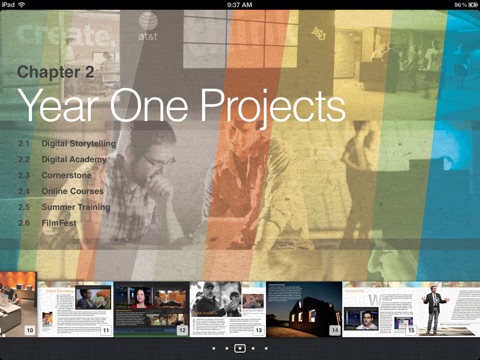Jump to first chapter dot in pager
The height and width of the screenshot is (360, 480).
point(214,349)
